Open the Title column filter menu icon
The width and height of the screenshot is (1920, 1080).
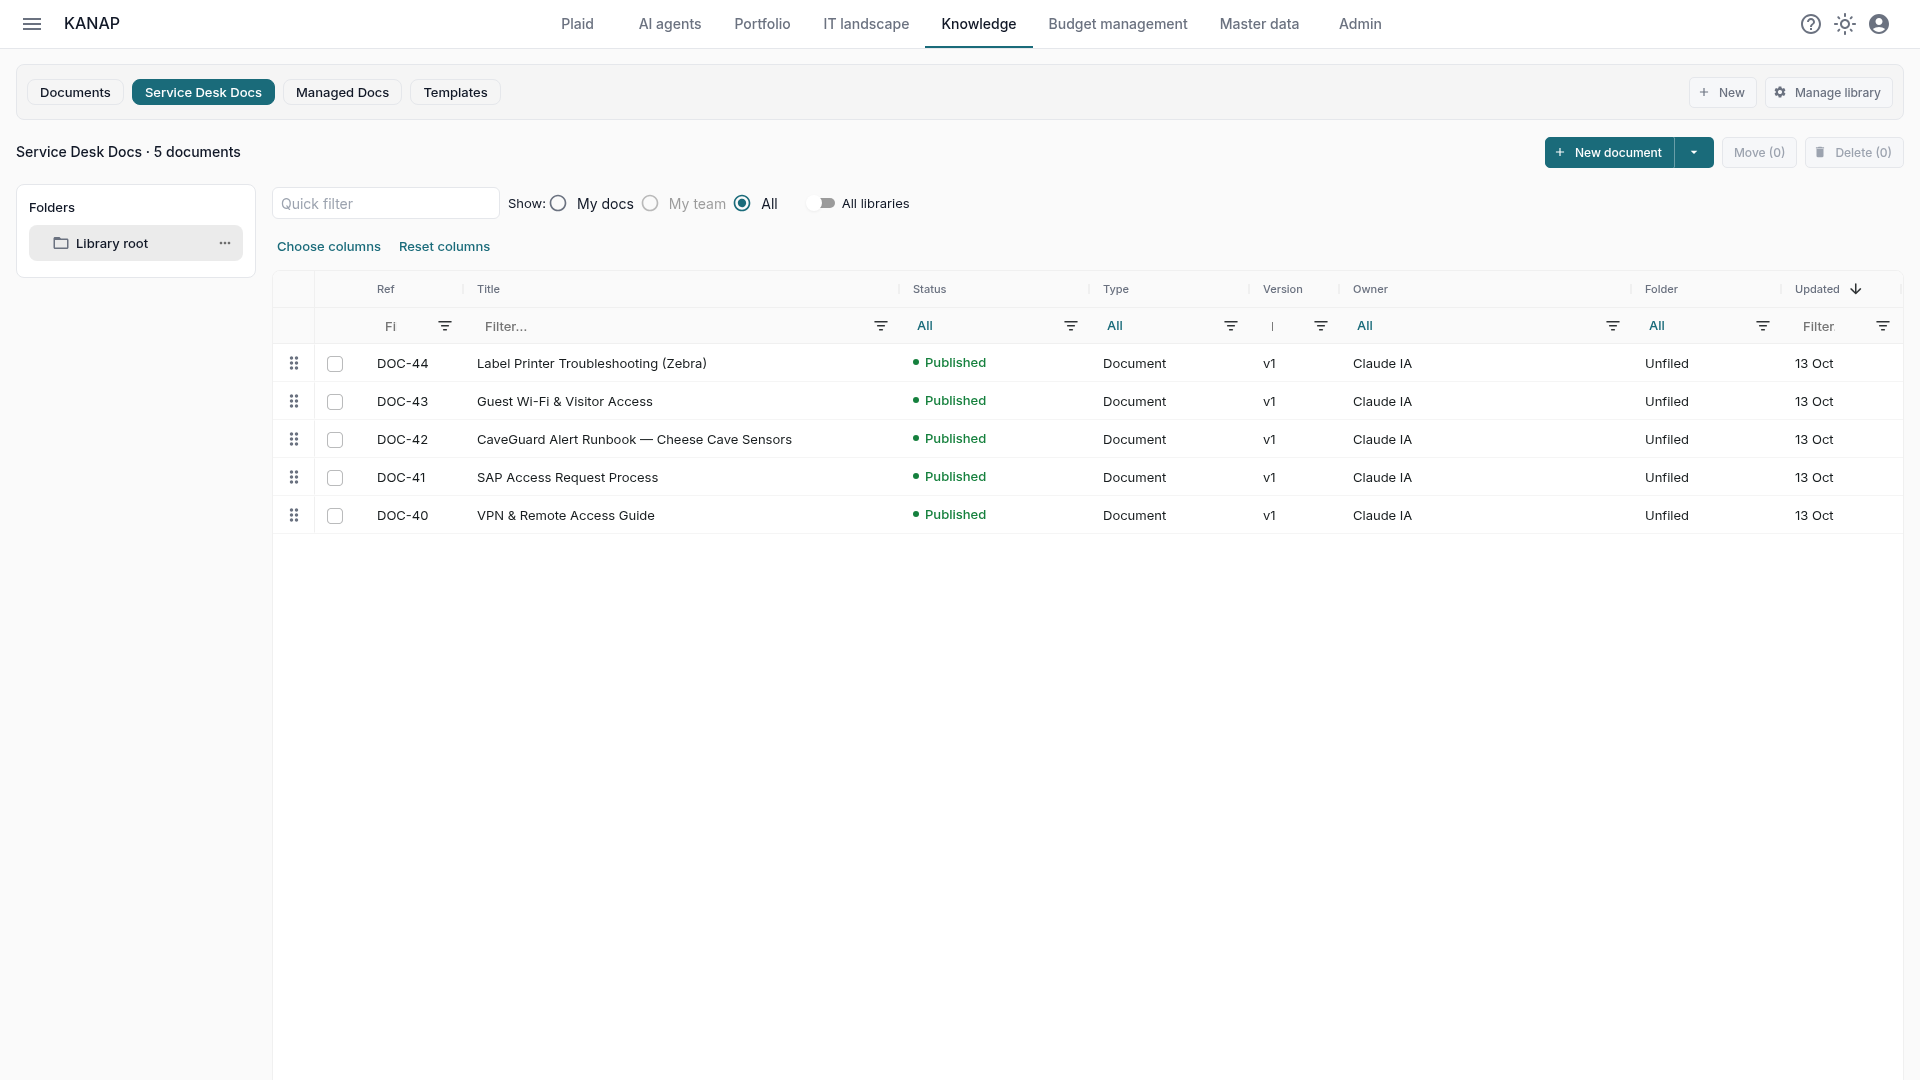click(881, 326)
